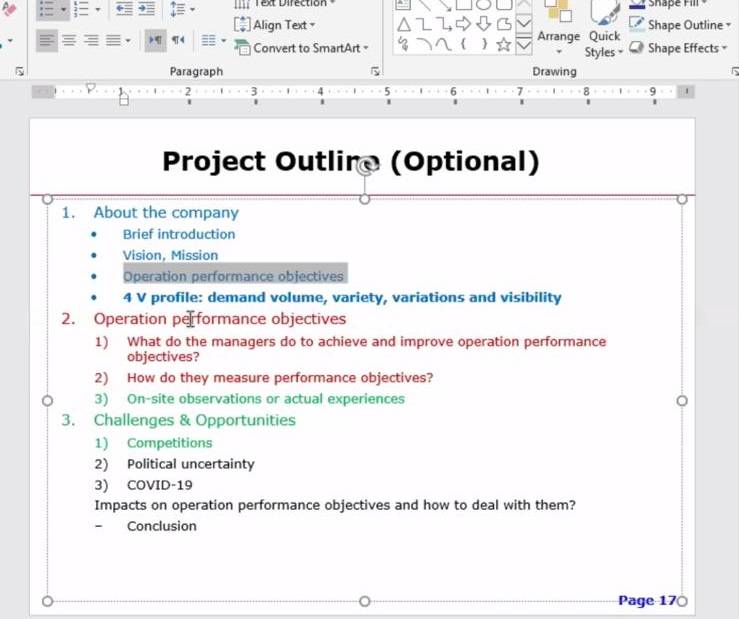Click the slide title Project Outline (Optional)
739x619 pixels.
[351, 161]
